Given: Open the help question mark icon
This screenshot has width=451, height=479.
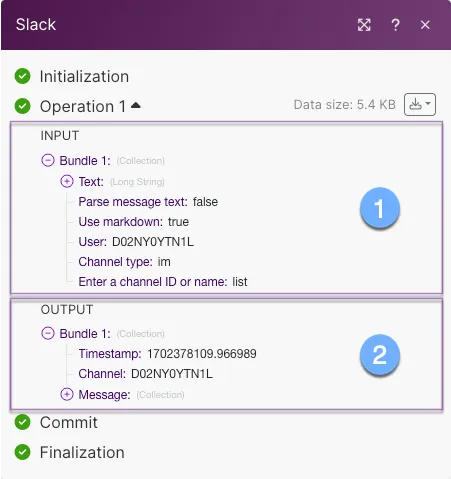Looking at the screenshot, I should point(395,25).
